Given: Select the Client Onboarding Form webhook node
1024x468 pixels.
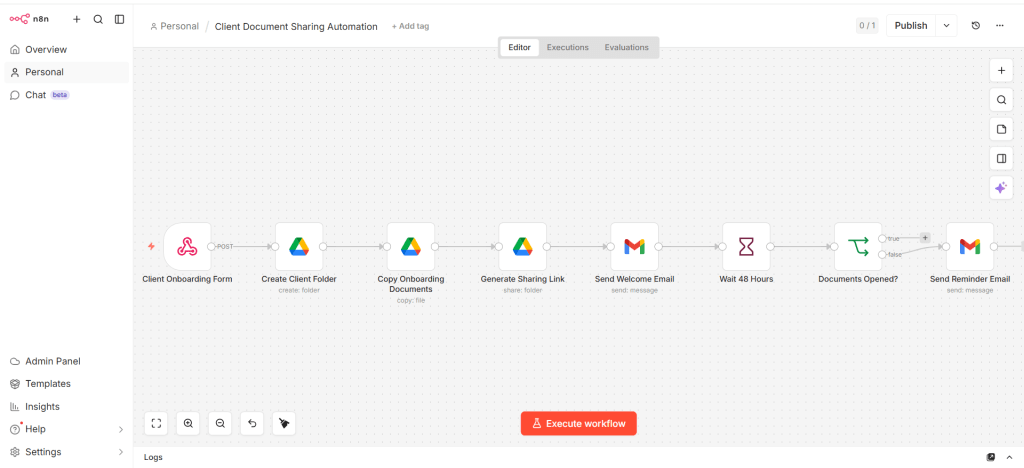Looking at the screenshot, I should 187,247.
